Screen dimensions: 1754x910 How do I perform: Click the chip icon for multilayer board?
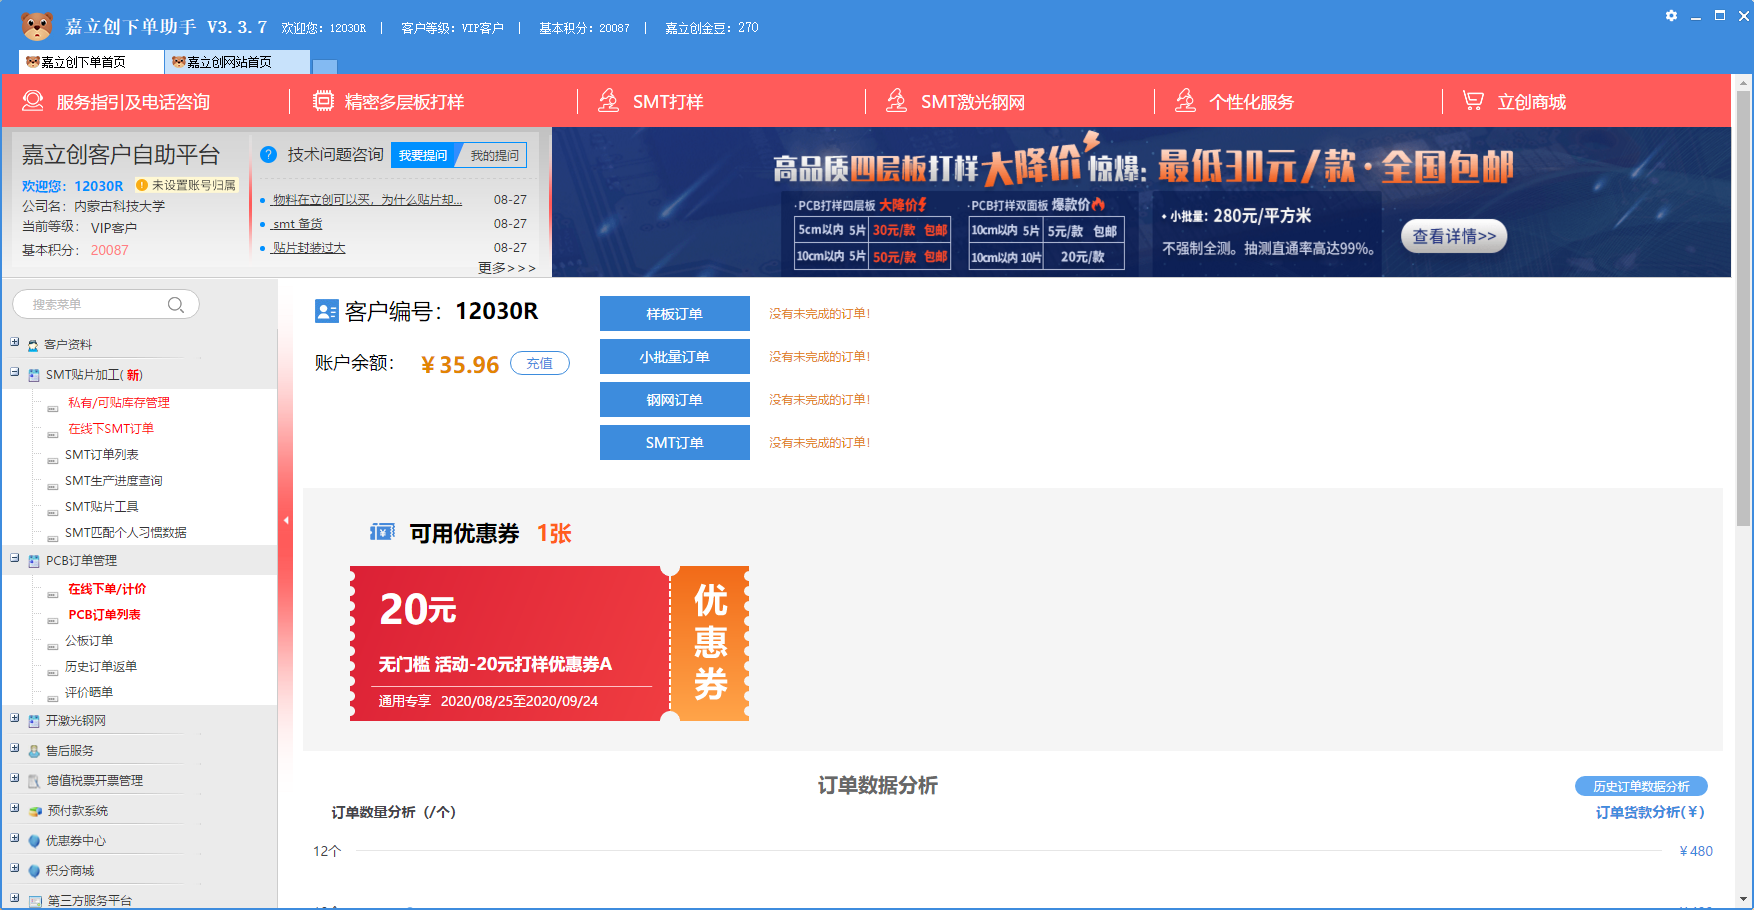click(323, 101)
